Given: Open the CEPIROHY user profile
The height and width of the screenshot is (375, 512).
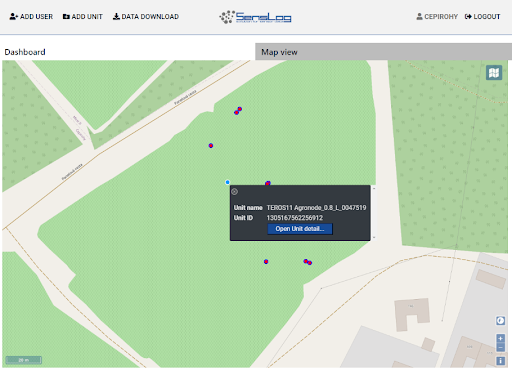Looking at the screenshot, I should (437, 16).
